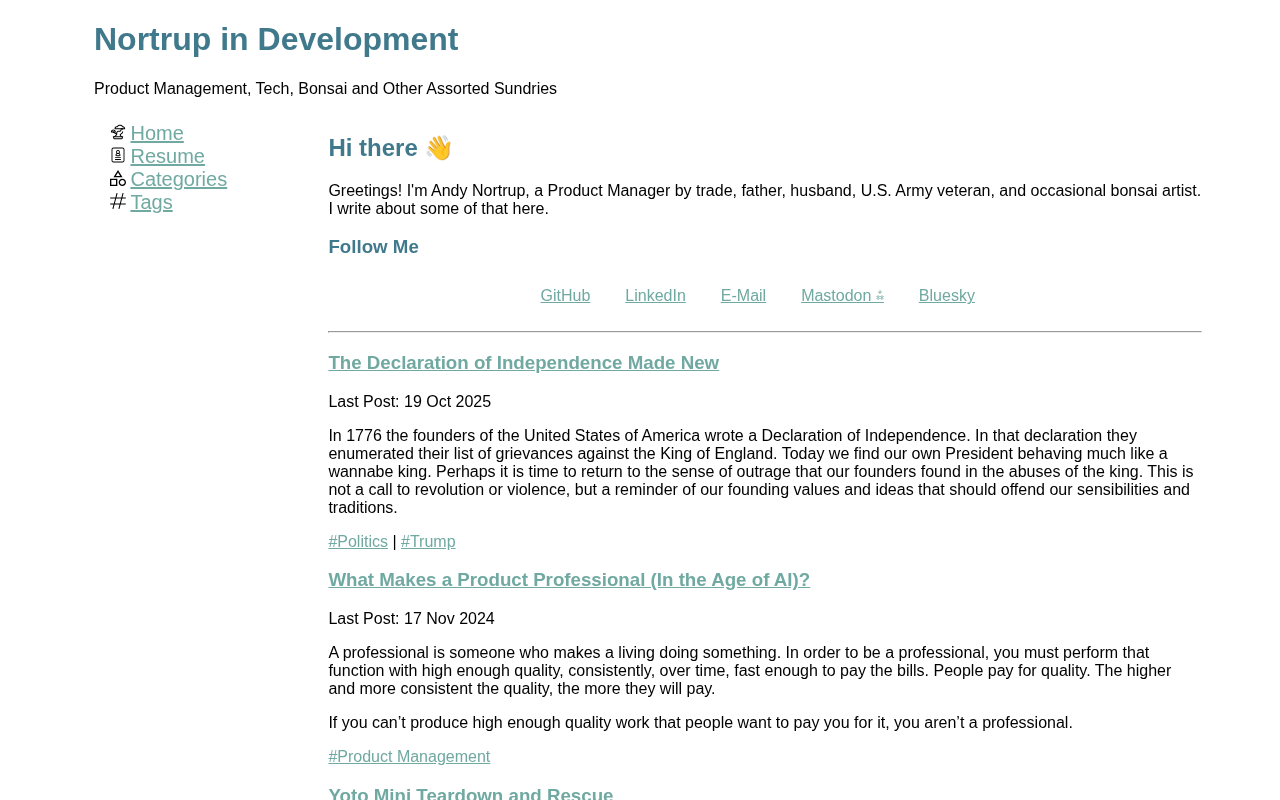Click the Tags hash icon

coord(118,202)
